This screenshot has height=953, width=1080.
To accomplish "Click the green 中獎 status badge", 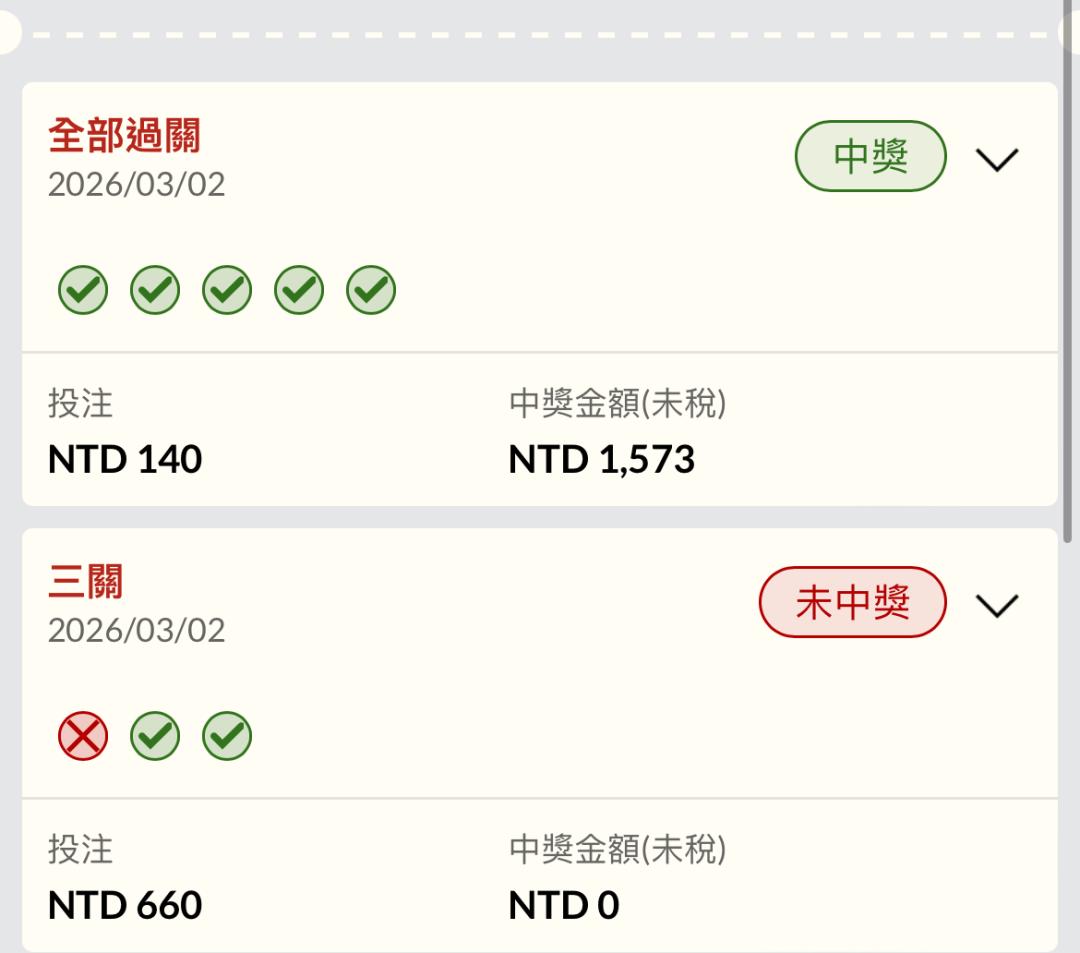I will [x=870, y=157].
